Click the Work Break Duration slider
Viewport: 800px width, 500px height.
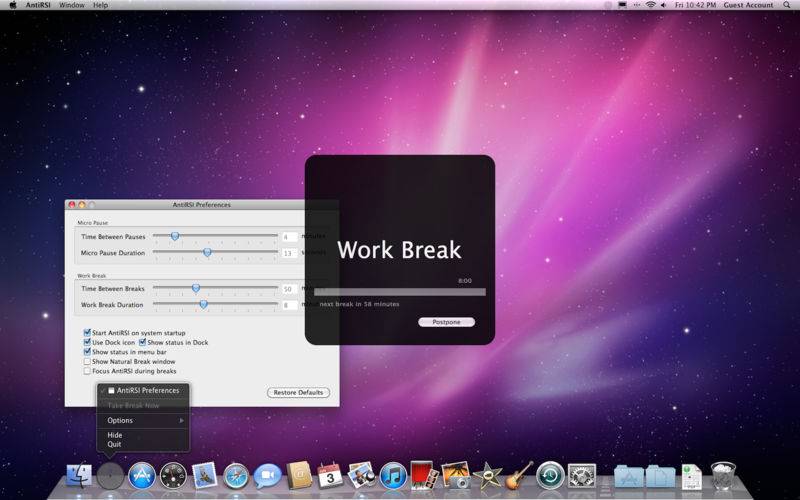(x=215, y=305)
